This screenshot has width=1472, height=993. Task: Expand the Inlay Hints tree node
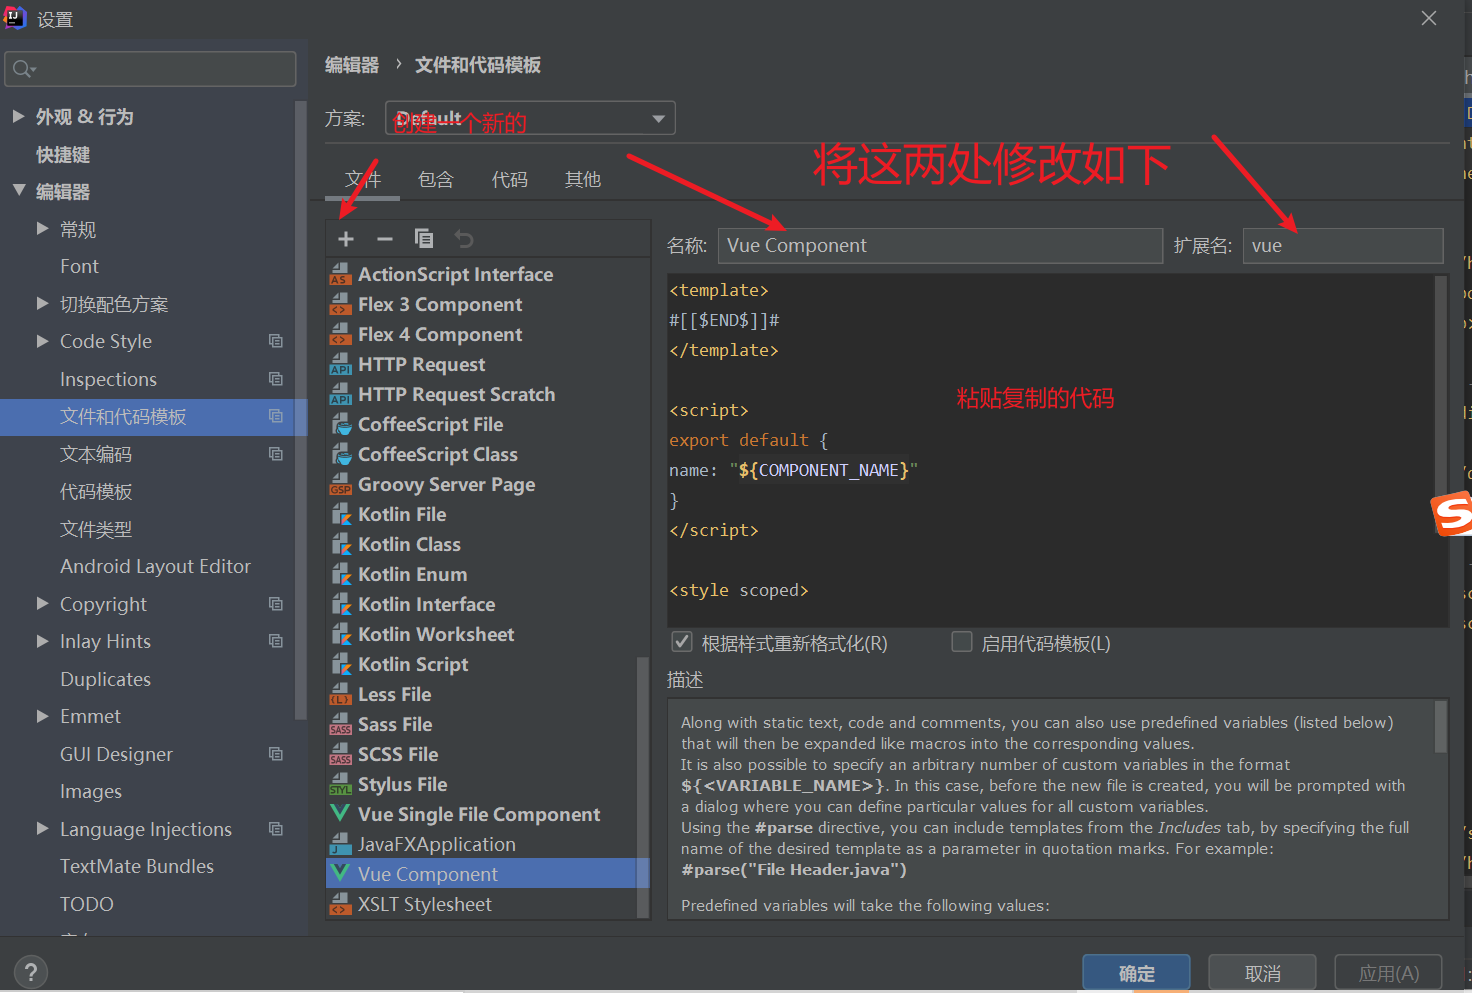pos(42,641)
